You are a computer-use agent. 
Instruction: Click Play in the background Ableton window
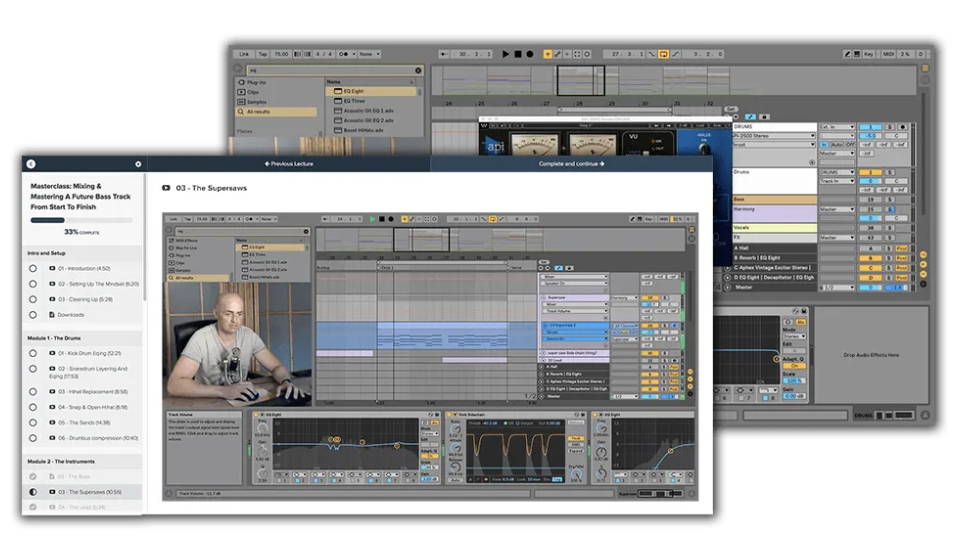click(505, 54)
